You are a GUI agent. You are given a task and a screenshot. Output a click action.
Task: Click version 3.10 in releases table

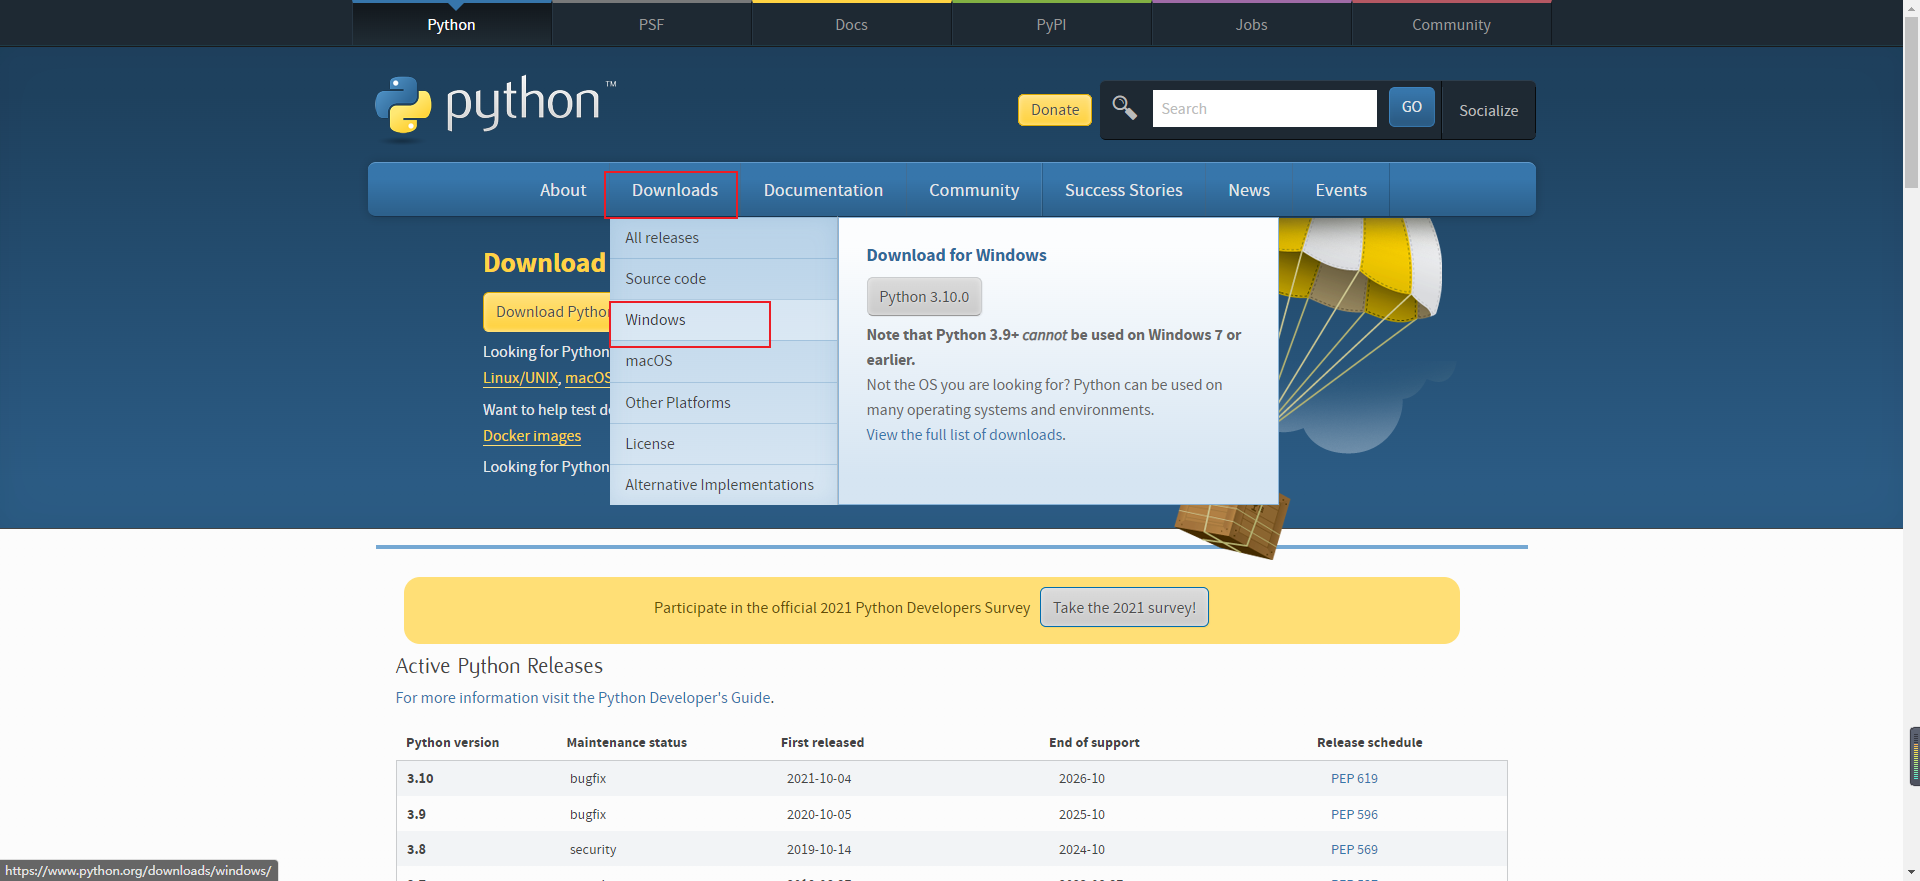420,779
